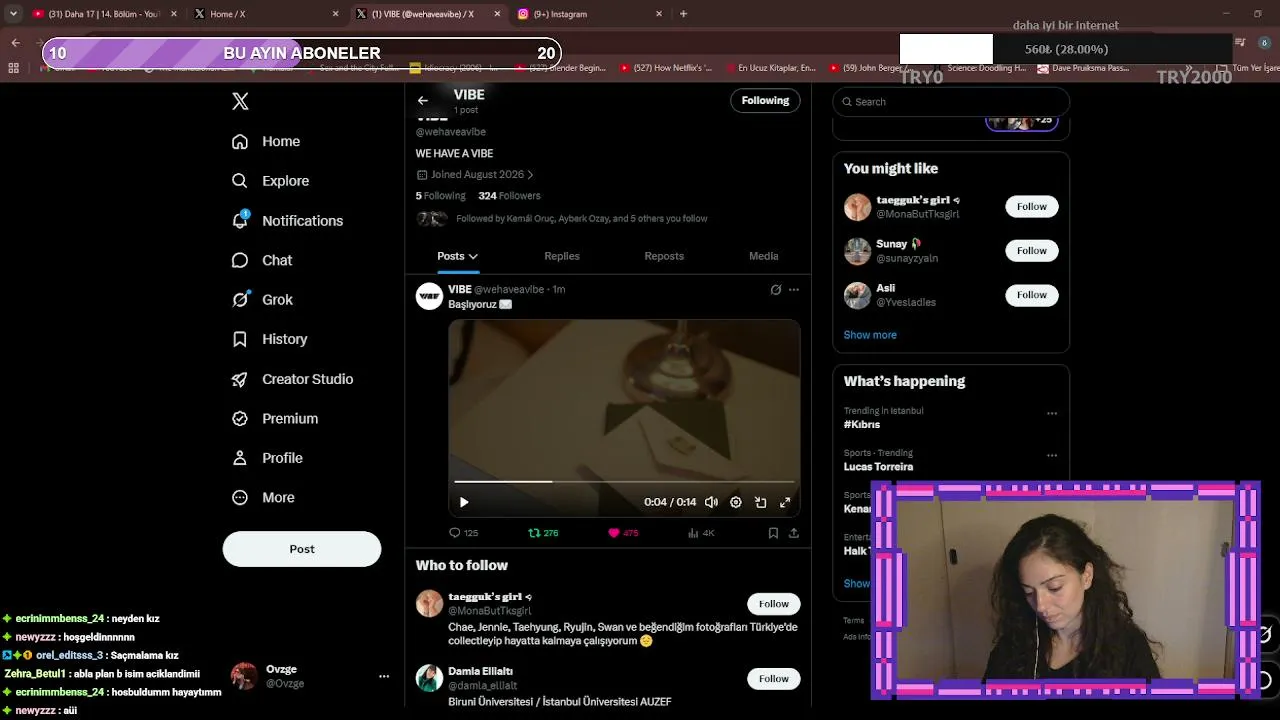The image size is (1280, 720).
Task: Click the Grok icon on VIBE's post
Action: tap(775, 290)
